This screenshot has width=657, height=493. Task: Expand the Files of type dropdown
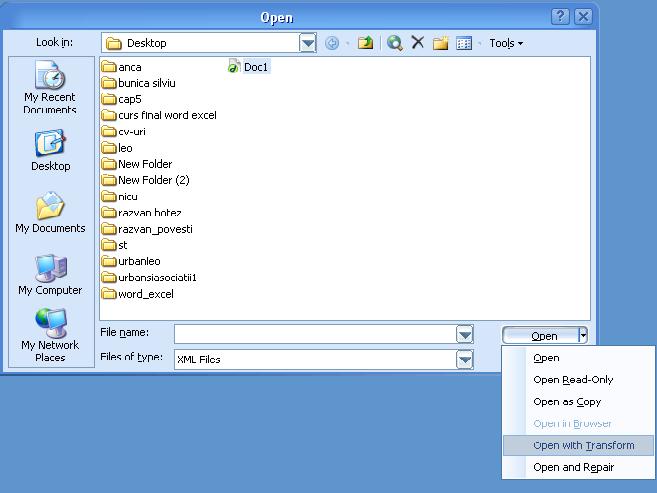coord(464,359)
